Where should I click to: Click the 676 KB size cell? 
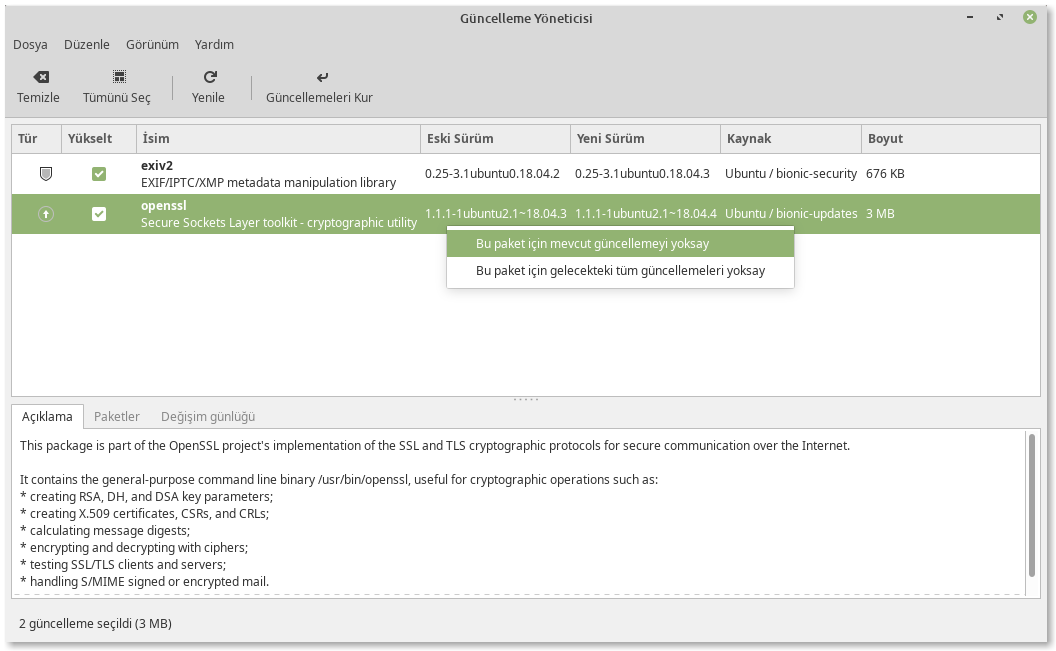[885, 174]
